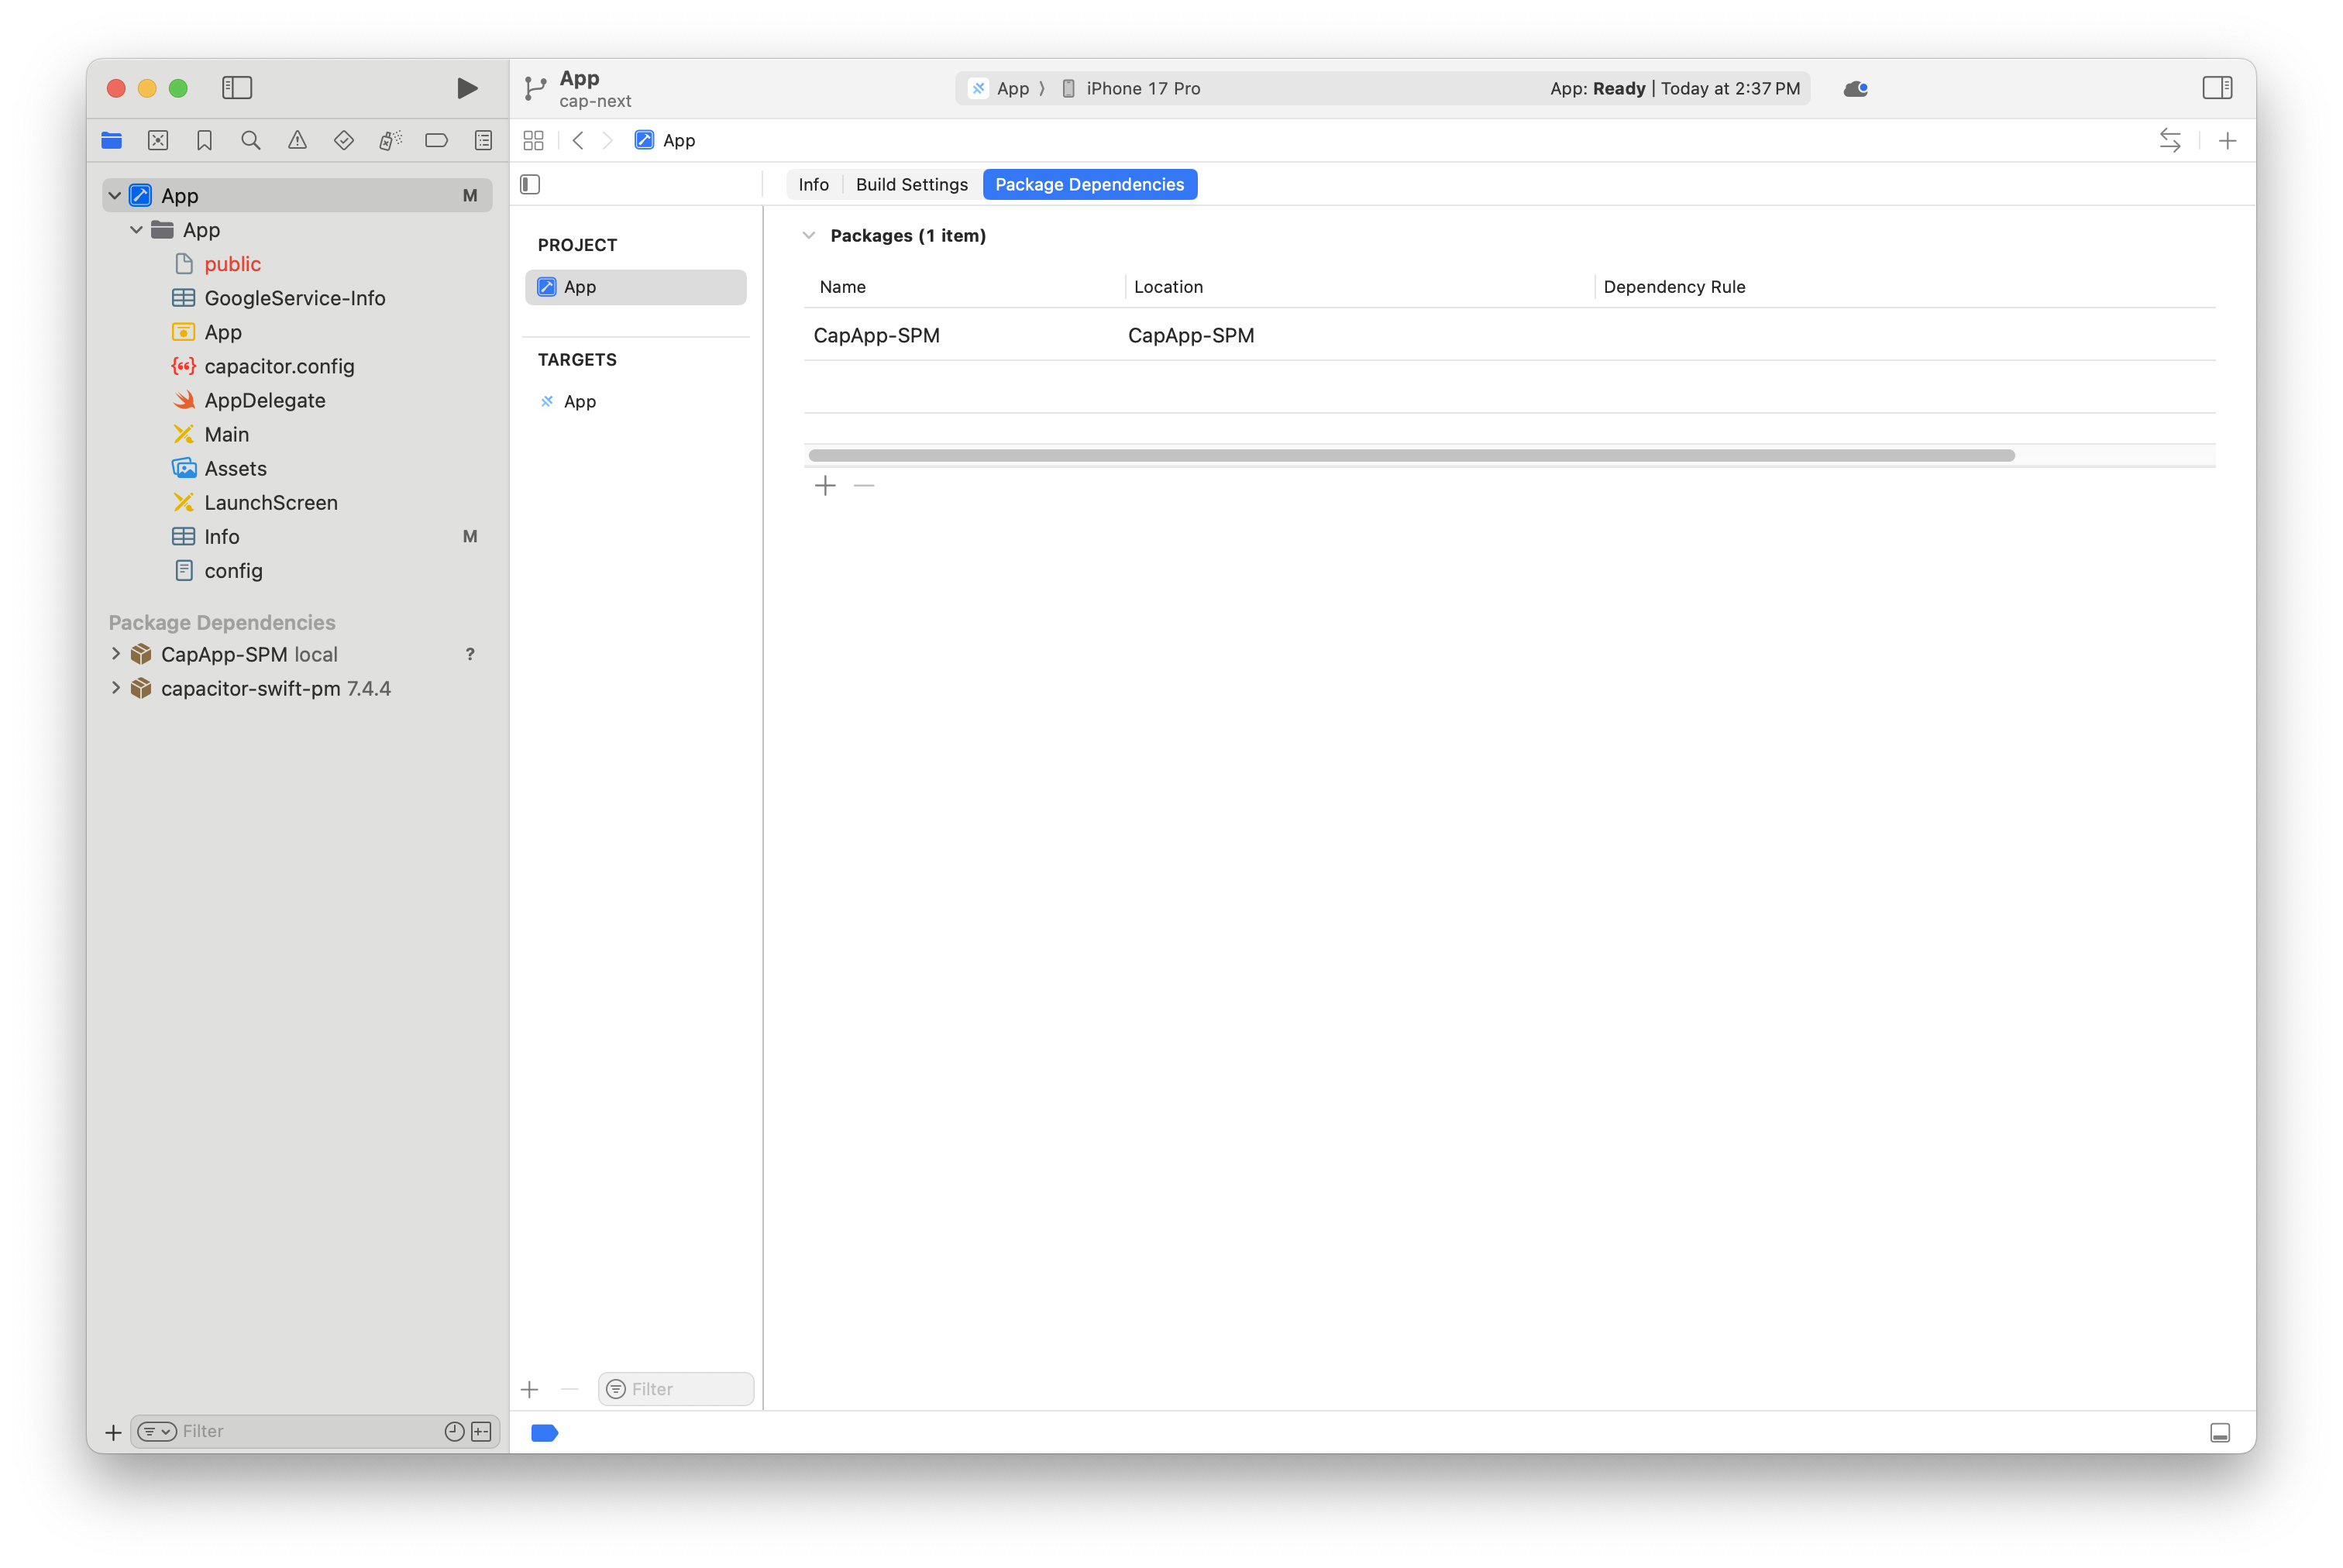Image resolution: width=2343 pixels, height=1568 pixels.
Task: Collapse the Packages (1 item) section
Action: [809, 236]
